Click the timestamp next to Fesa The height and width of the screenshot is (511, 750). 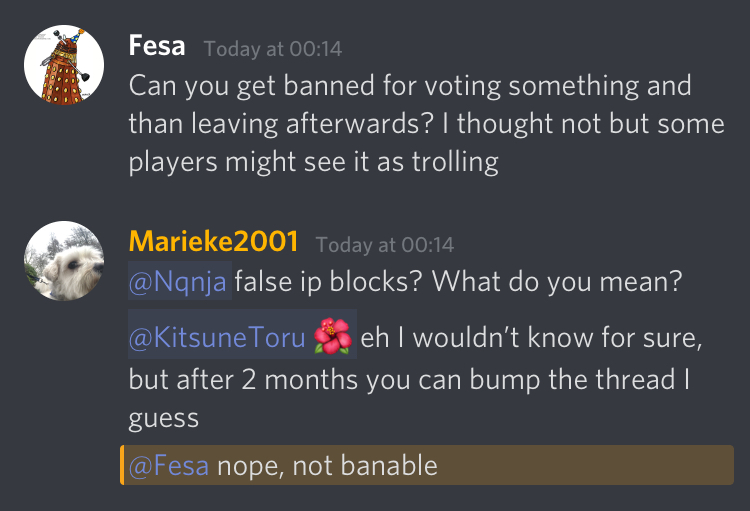pyautogui.click(x=273, y=49)
